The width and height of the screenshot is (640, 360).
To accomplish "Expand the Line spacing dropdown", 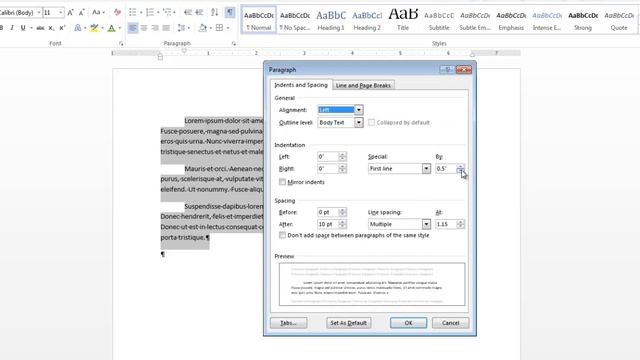I will pyautogui.click(x=426, y=224).
